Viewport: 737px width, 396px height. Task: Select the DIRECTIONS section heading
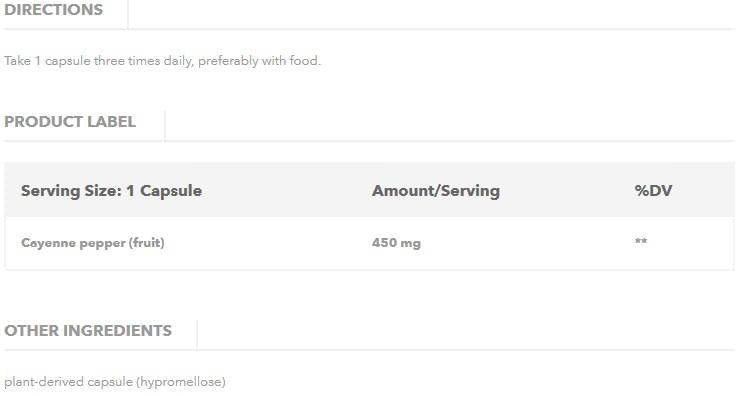53,10
